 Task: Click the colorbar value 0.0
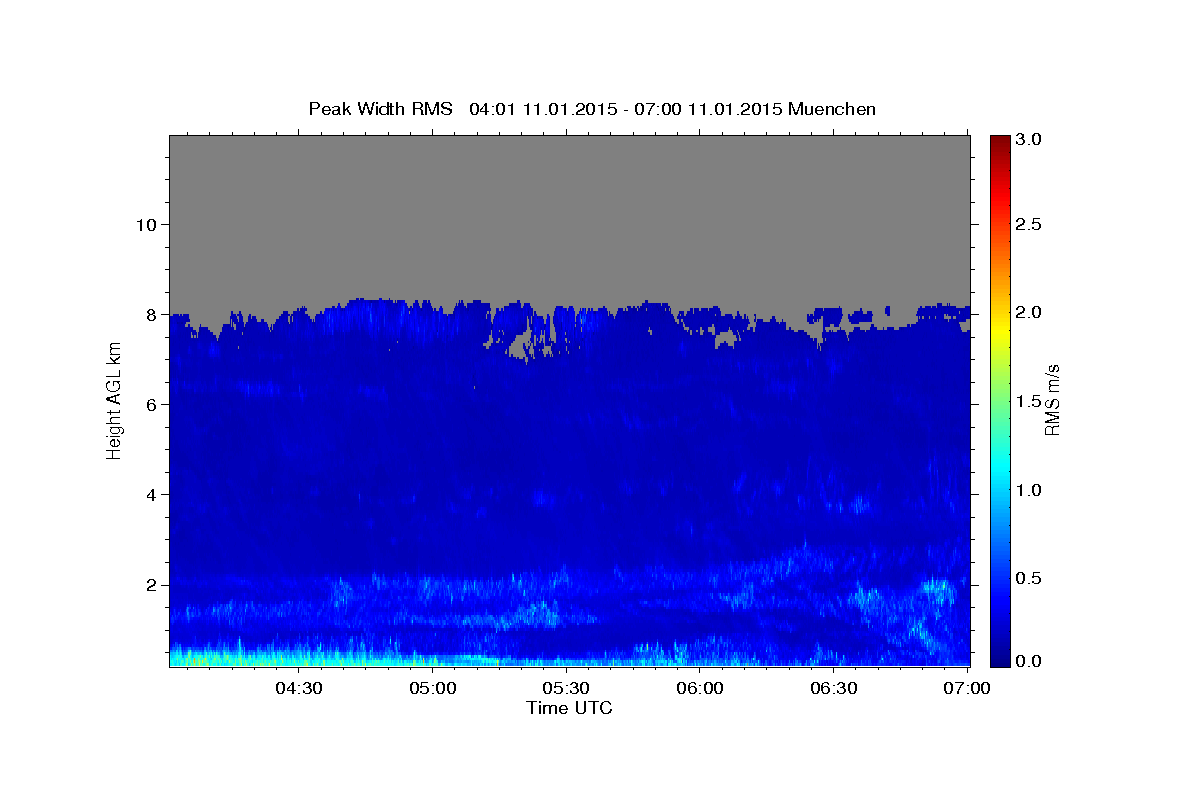(1029, 661)
